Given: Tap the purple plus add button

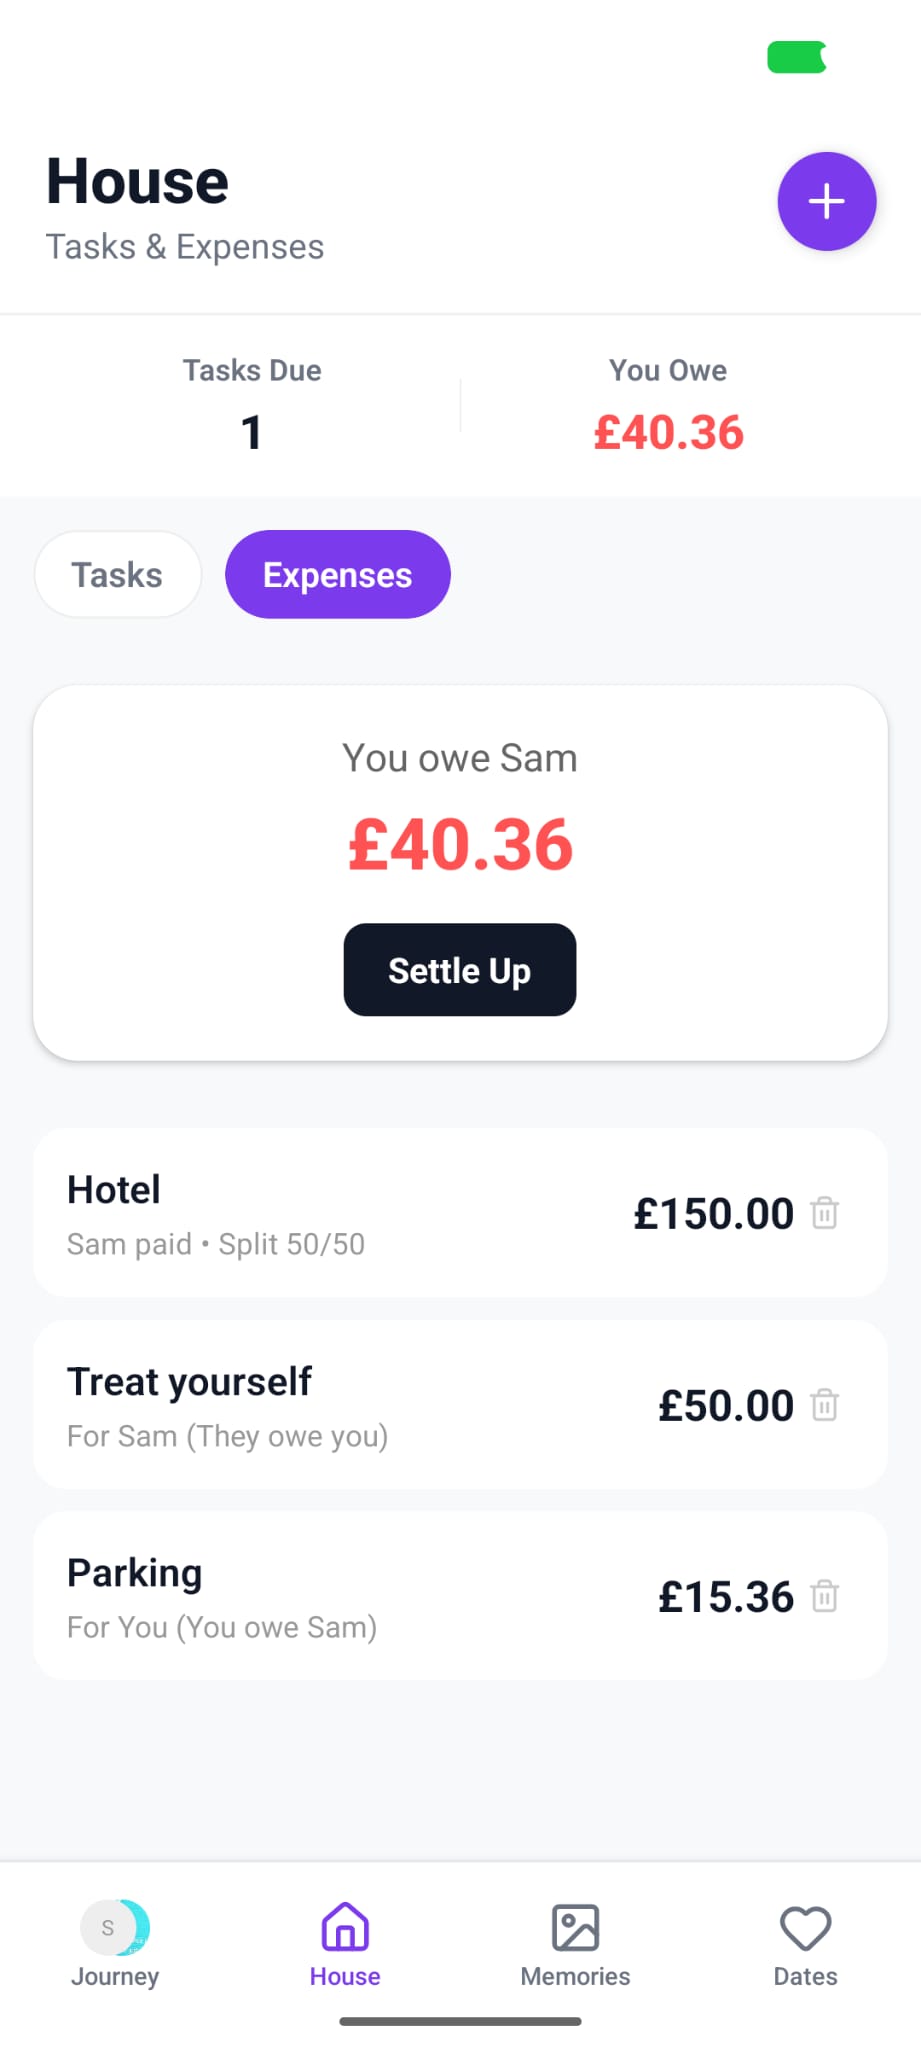Looking at the screenshot, I should point(826,201).
